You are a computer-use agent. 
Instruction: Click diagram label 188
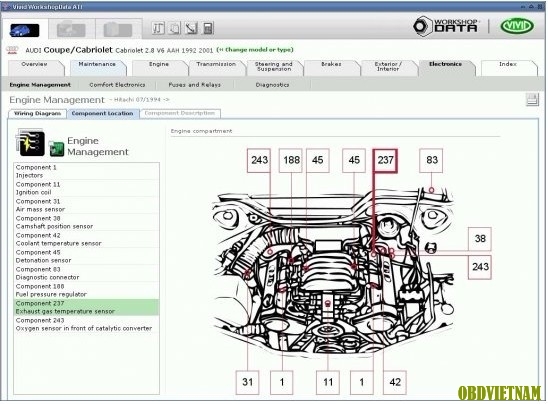[x=291, y=160]
